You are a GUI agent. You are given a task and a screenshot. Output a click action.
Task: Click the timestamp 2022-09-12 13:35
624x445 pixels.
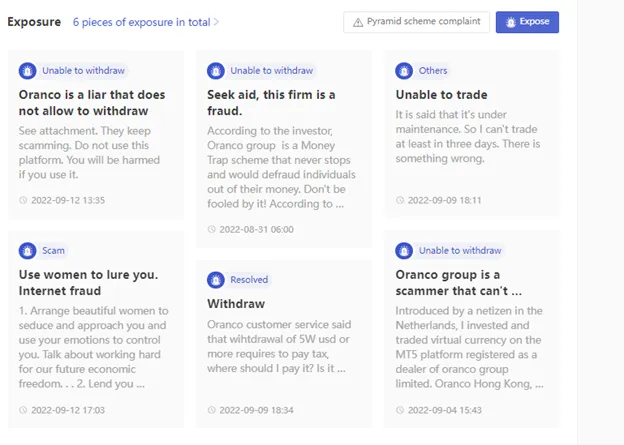[x=68, y=200]
